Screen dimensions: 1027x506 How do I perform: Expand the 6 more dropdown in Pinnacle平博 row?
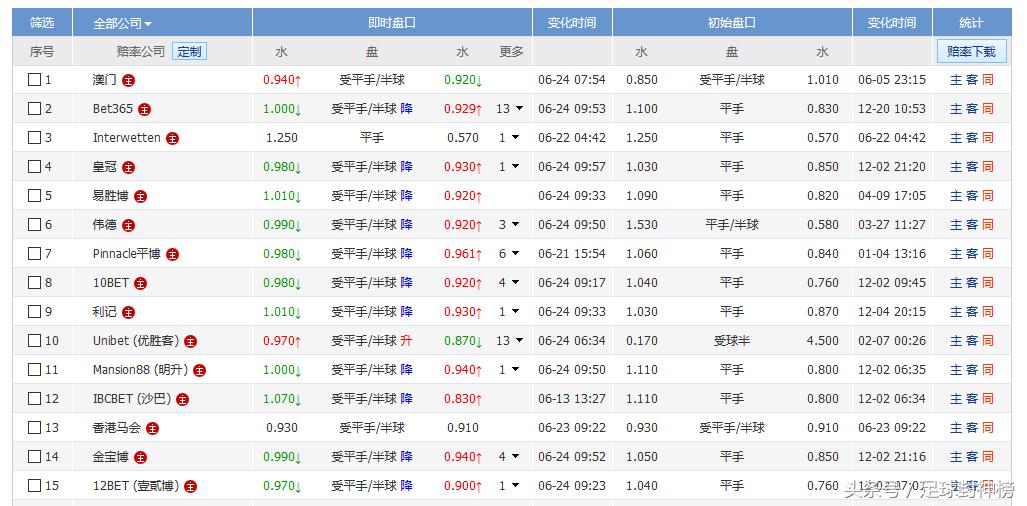pos(509,253)
